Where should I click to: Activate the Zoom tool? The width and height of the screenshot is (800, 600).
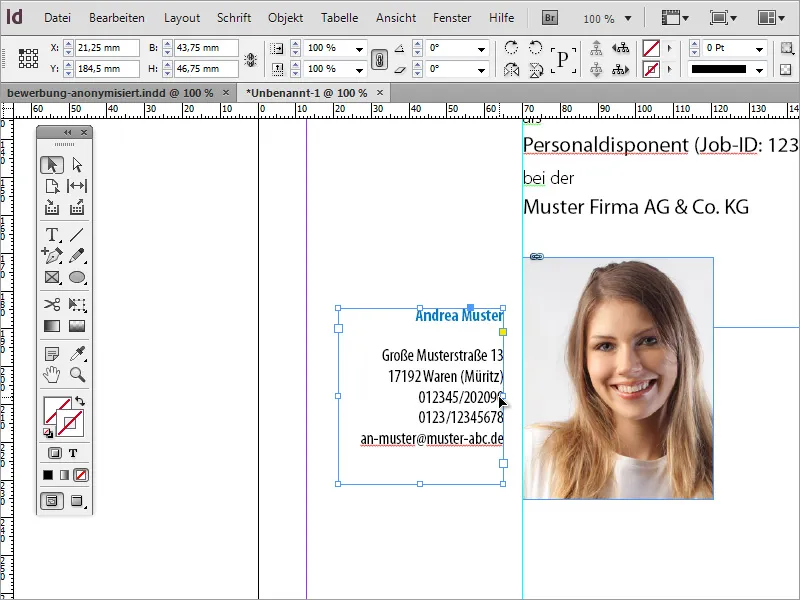click(77, 375)
